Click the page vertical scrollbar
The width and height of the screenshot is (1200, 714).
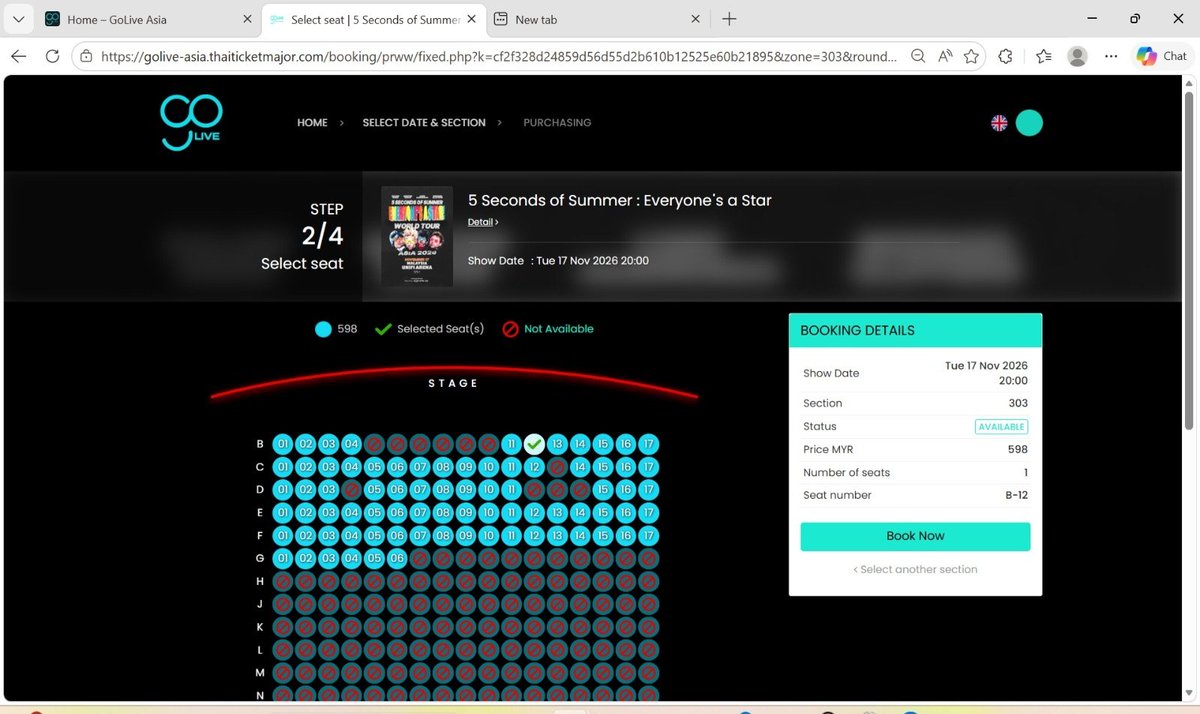(x=1189, y=260)
